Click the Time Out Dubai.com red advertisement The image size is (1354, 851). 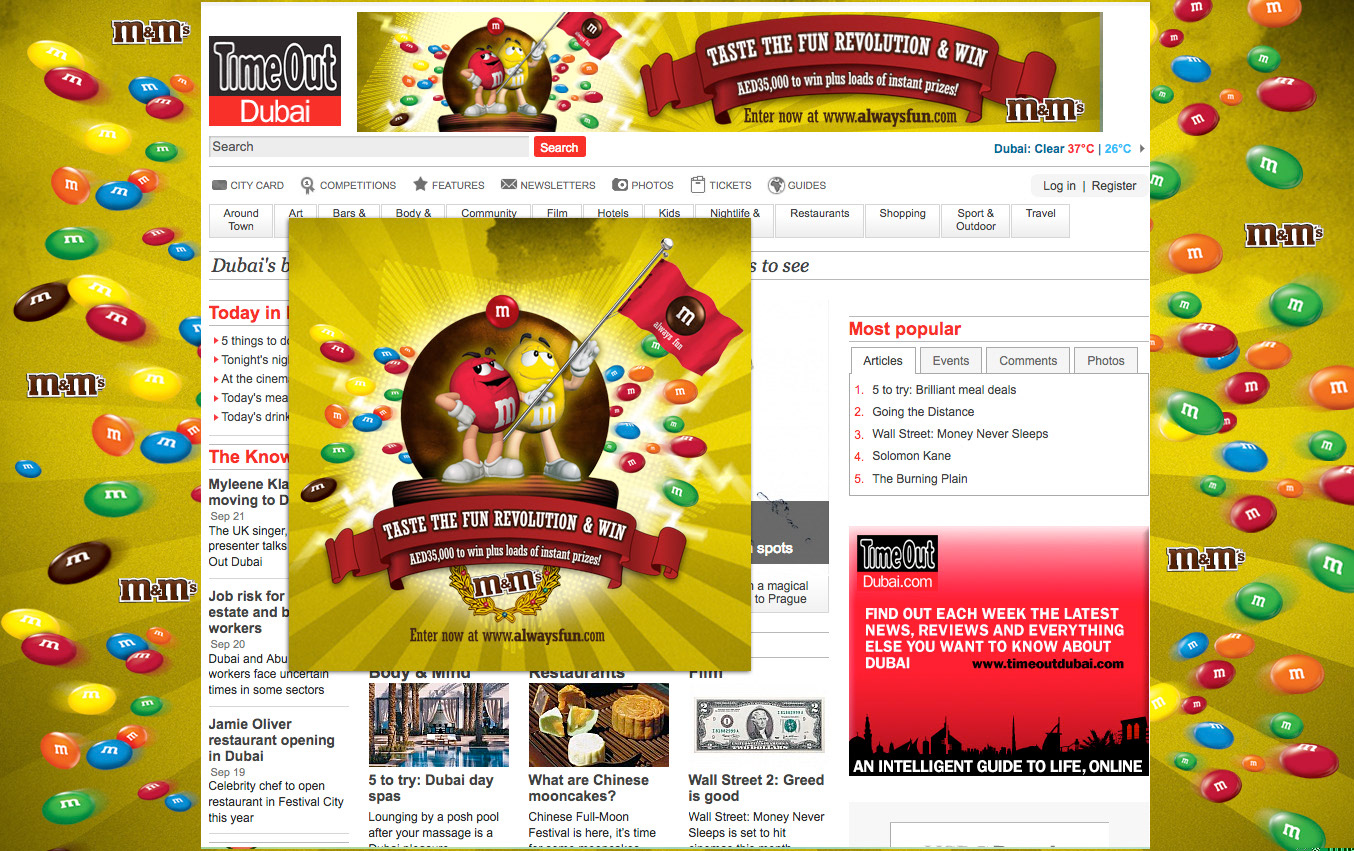pyautogui.click(x=998, y=651)
